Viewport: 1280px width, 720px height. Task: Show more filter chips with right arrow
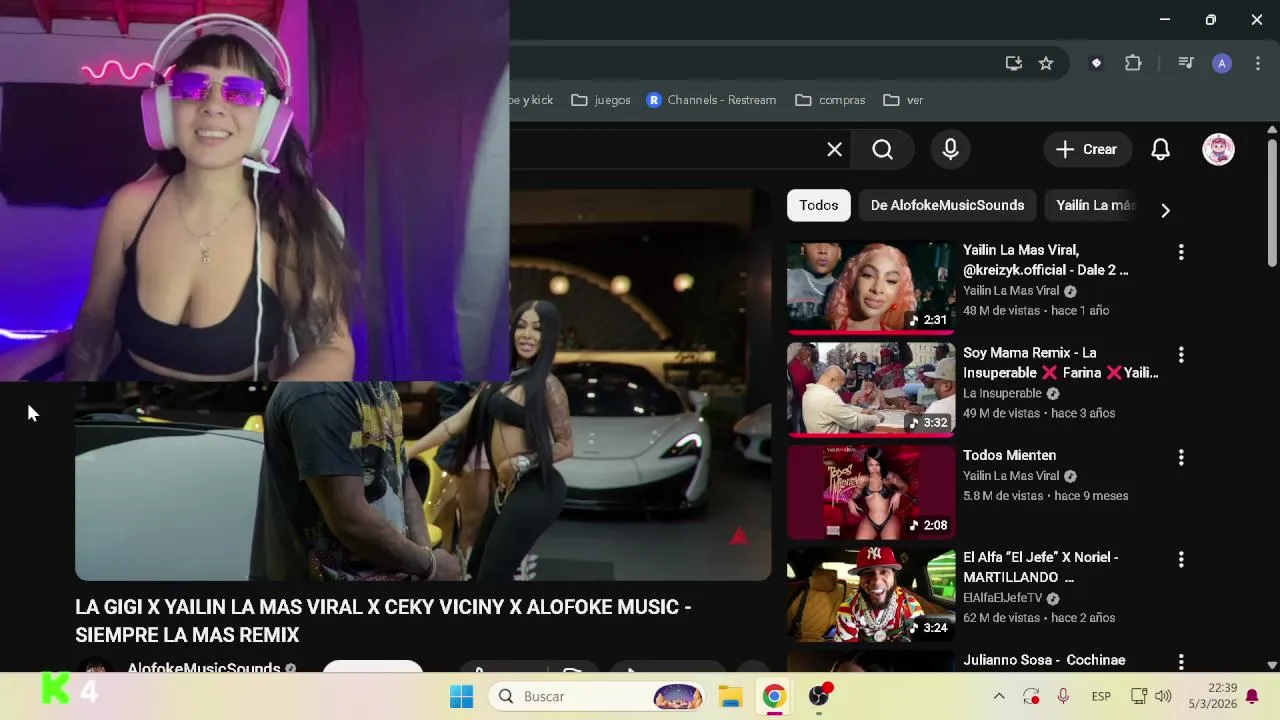click(1165, 210)
